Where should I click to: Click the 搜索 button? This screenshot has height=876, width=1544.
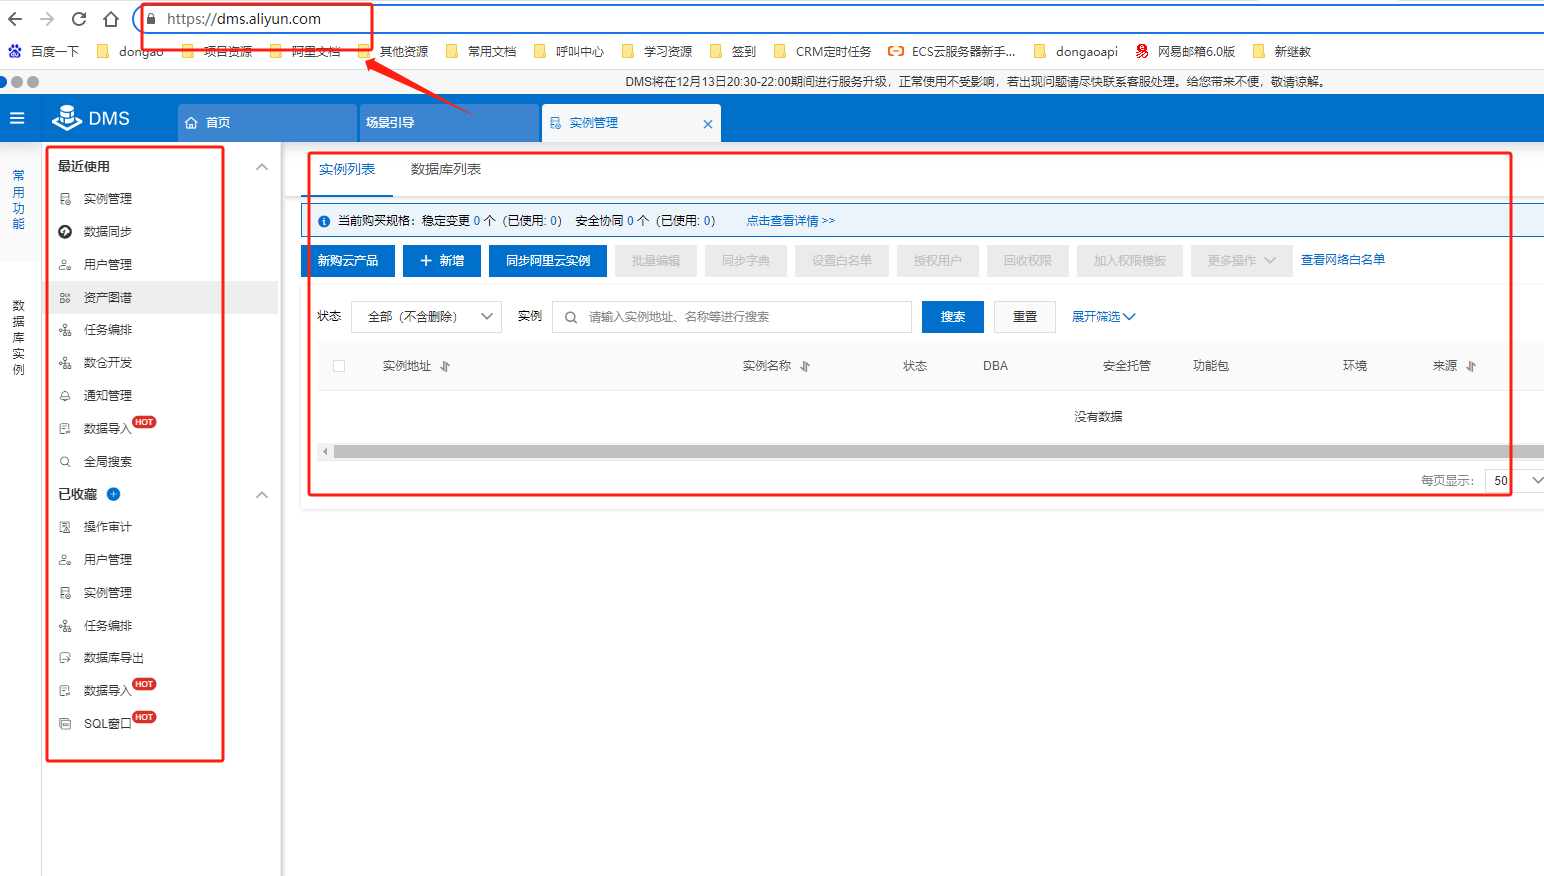953,317
